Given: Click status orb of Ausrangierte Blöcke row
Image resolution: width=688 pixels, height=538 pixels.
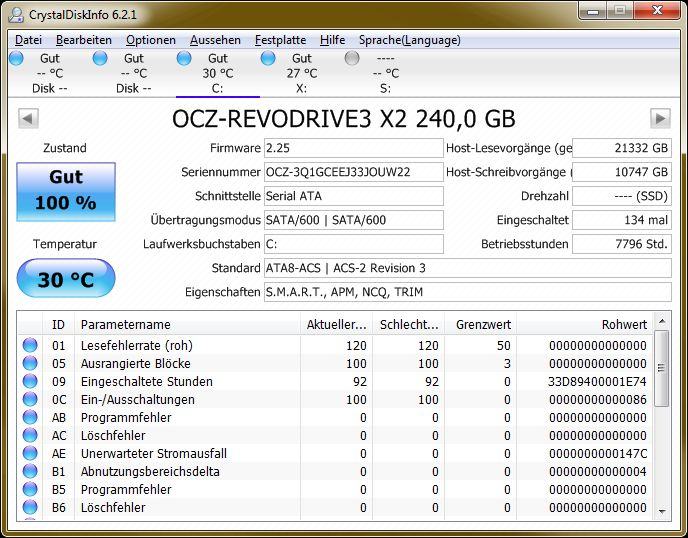Looking at the screenshot, I should pos(30,363).
